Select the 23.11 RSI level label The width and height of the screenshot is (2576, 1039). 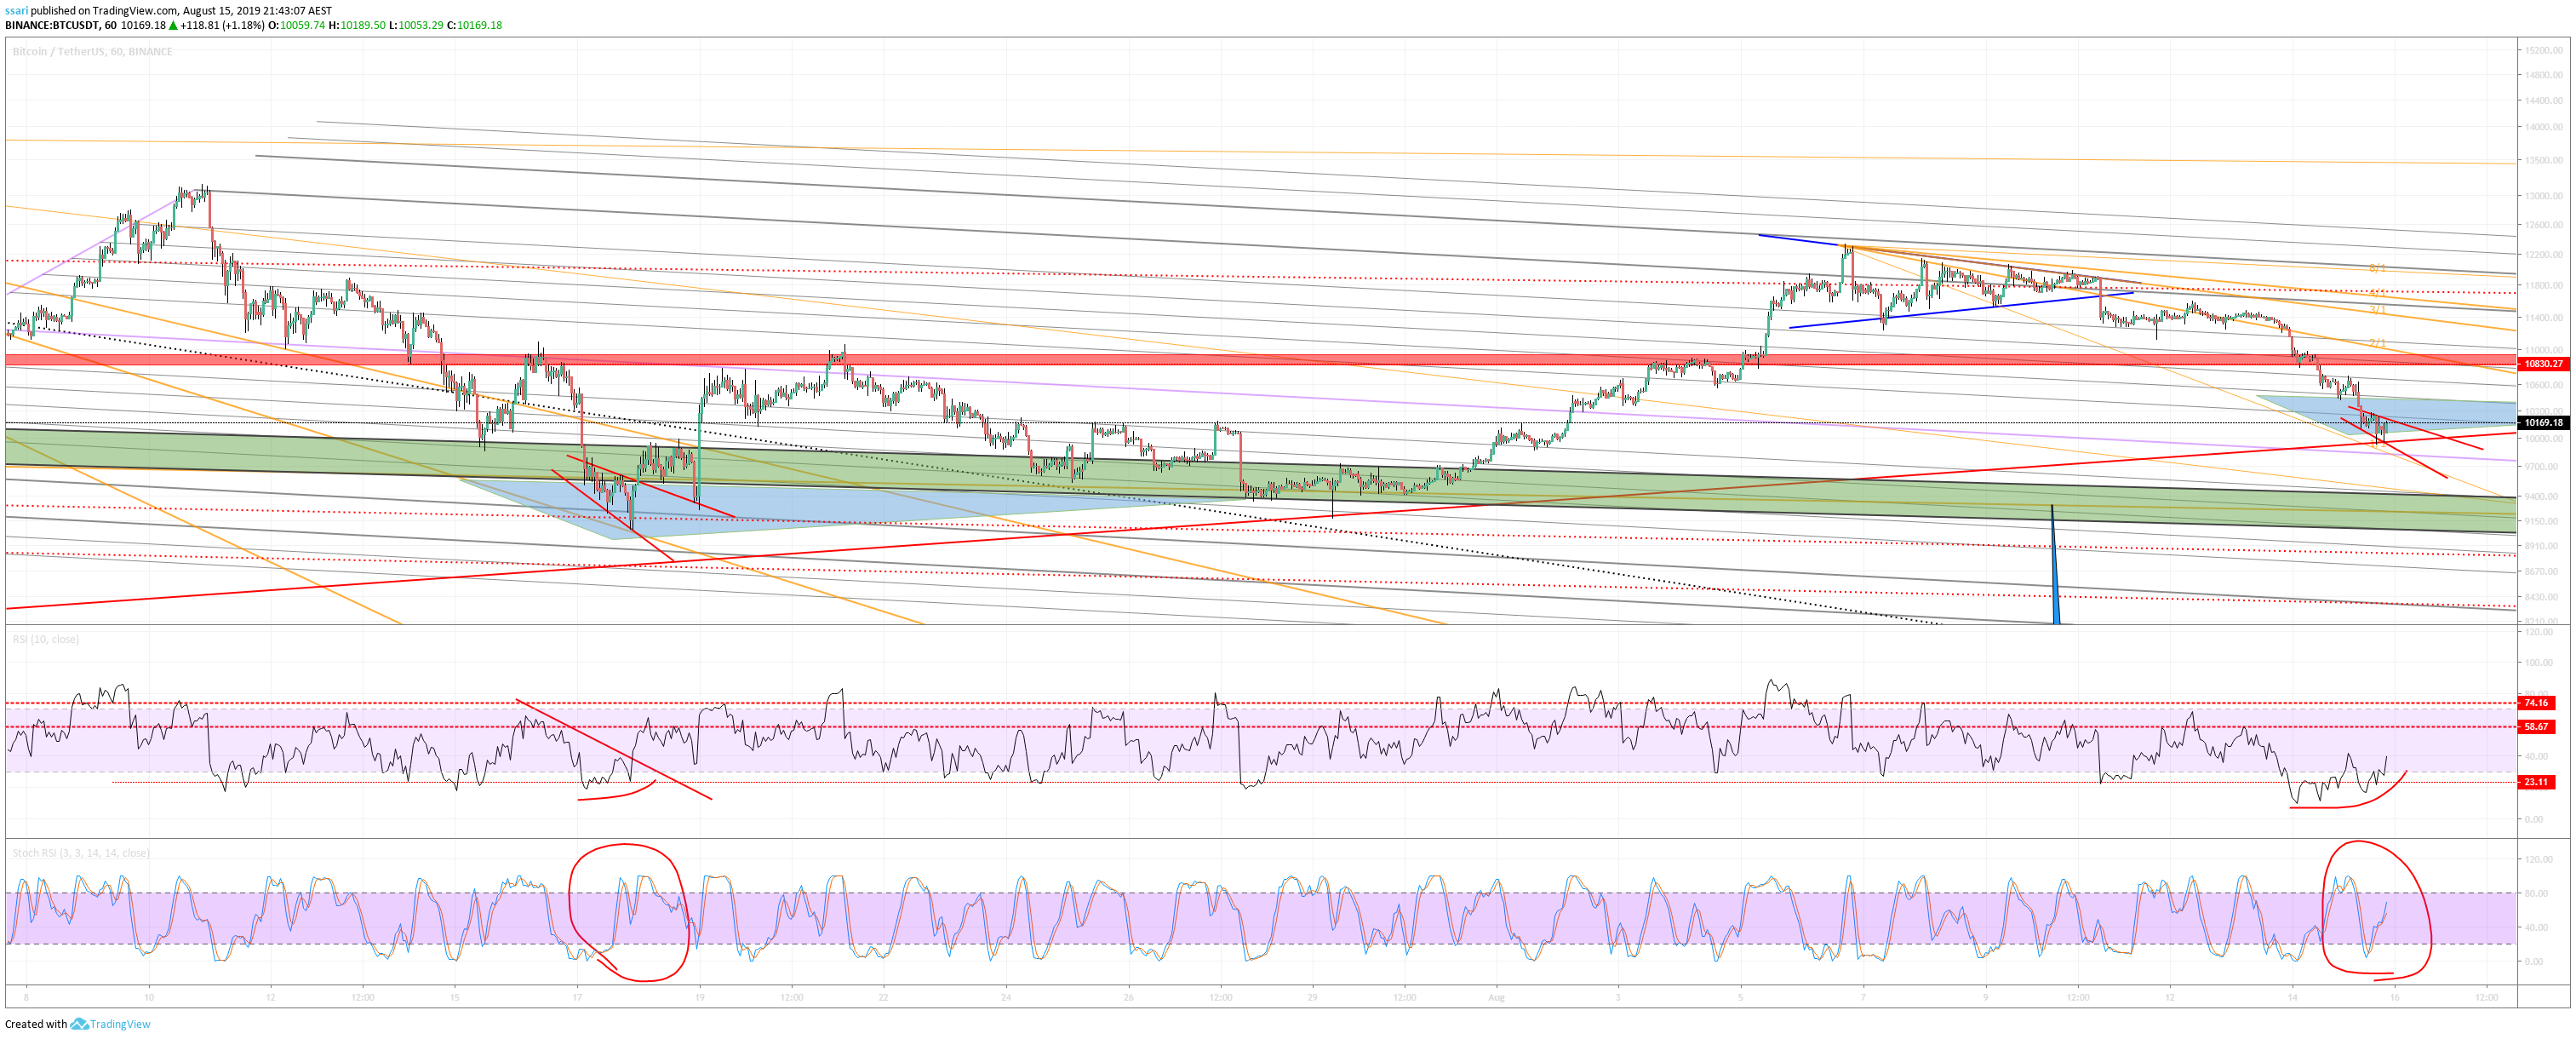[2536, 782]
